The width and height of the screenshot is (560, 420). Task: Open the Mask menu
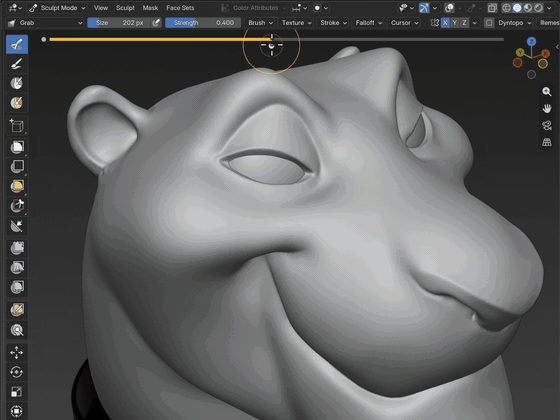[150, 8]
